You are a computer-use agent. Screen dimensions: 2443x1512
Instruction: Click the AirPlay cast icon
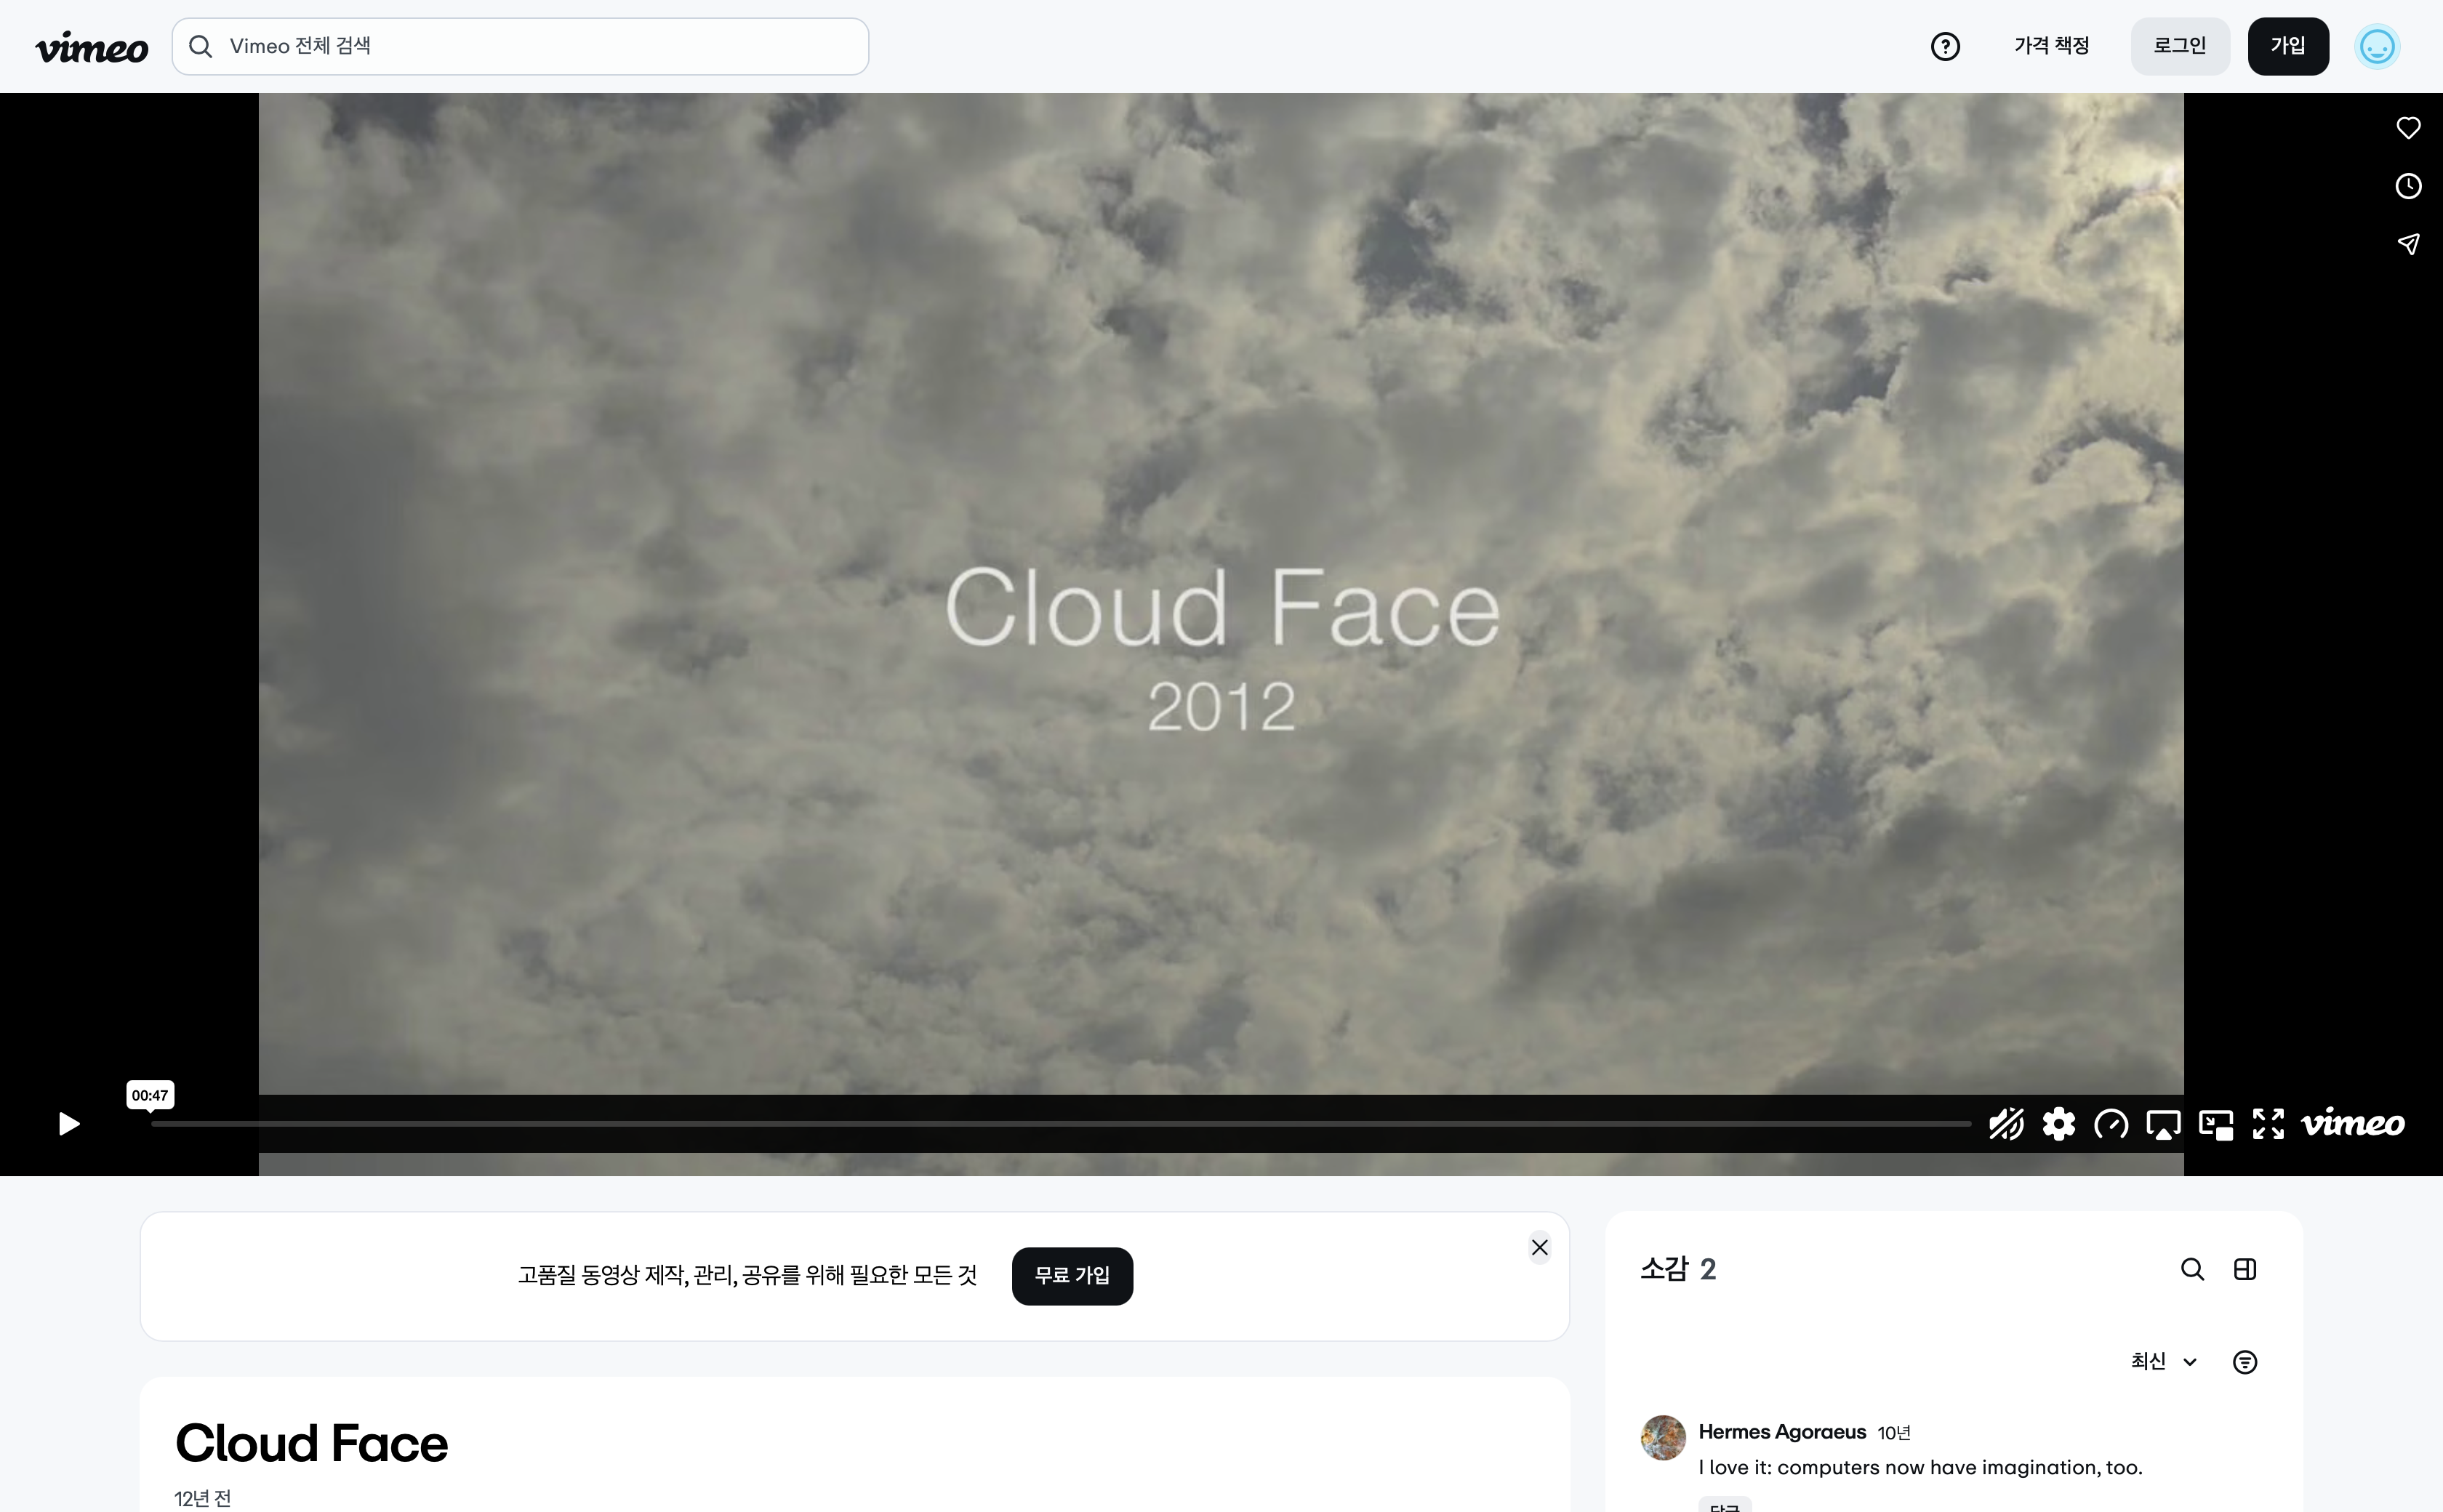[2163, 1124]
